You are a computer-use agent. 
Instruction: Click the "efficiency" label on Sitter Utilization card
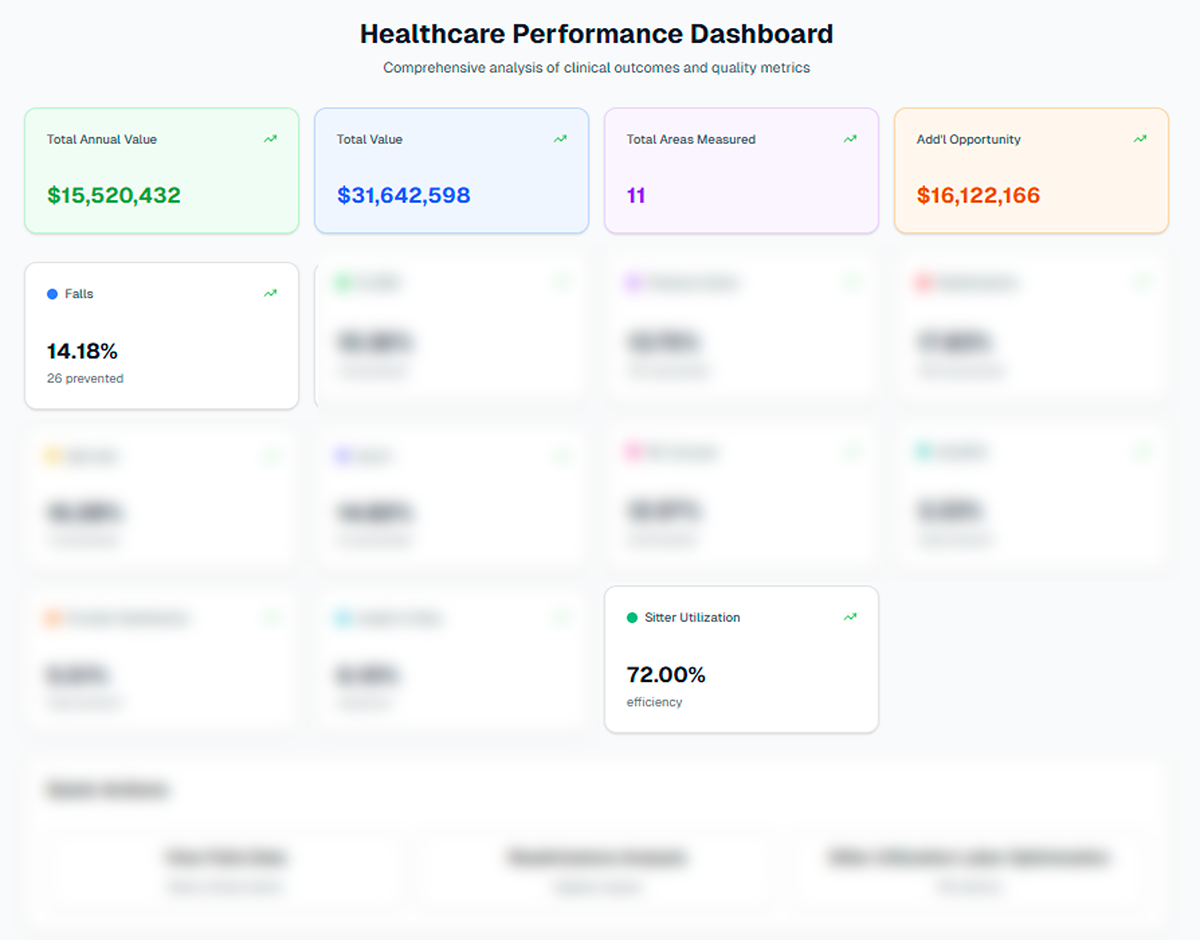654,701
